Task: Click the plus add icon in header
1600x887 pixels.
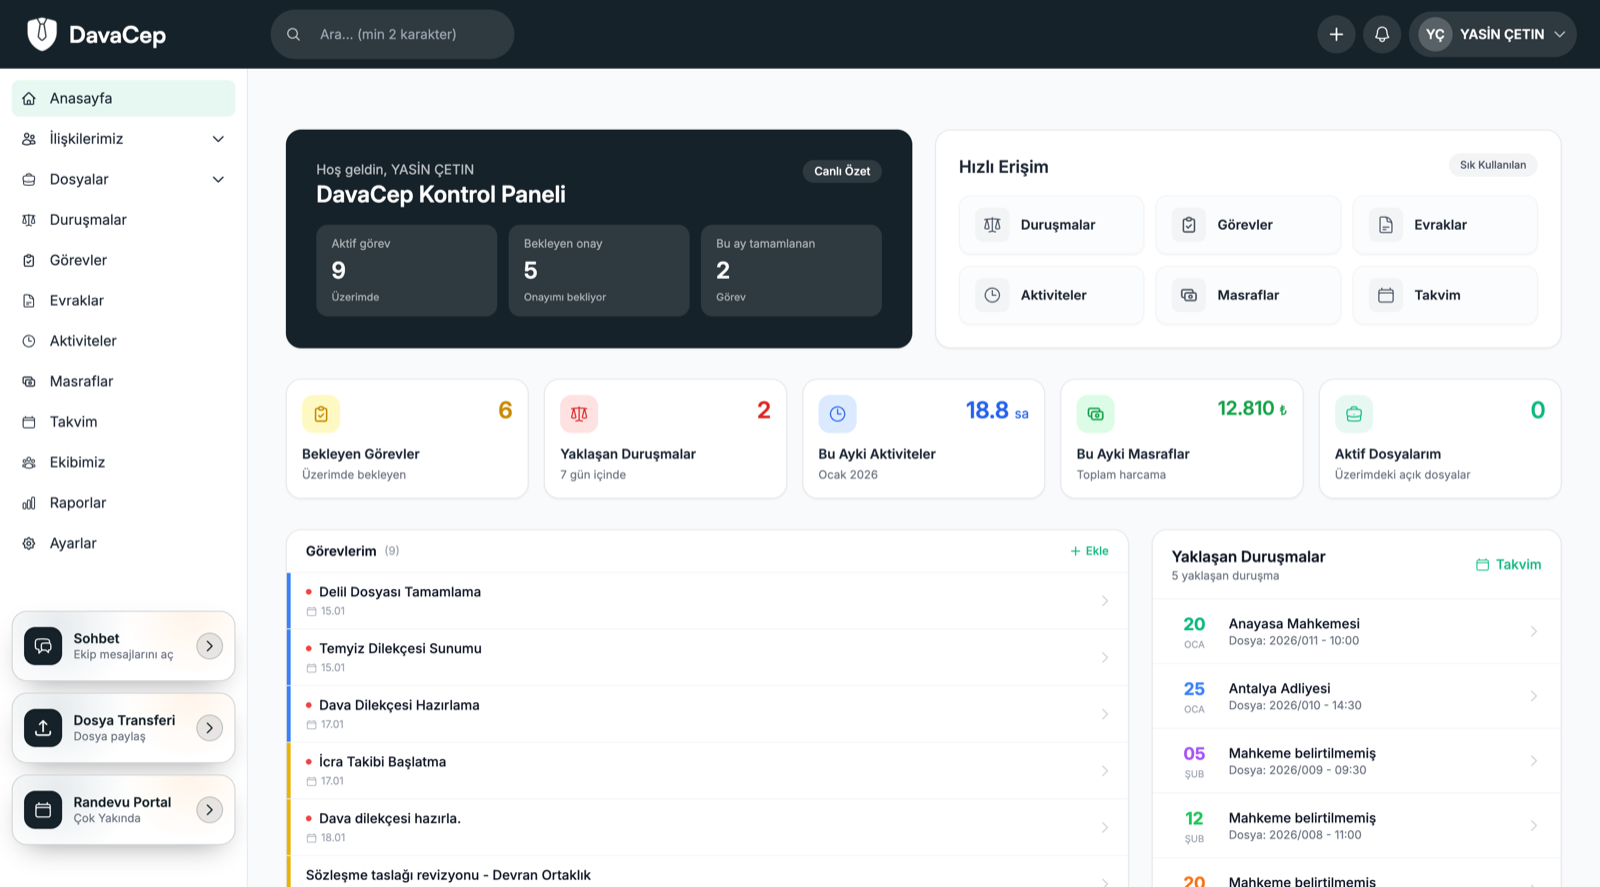Action: coord(1336,34)
